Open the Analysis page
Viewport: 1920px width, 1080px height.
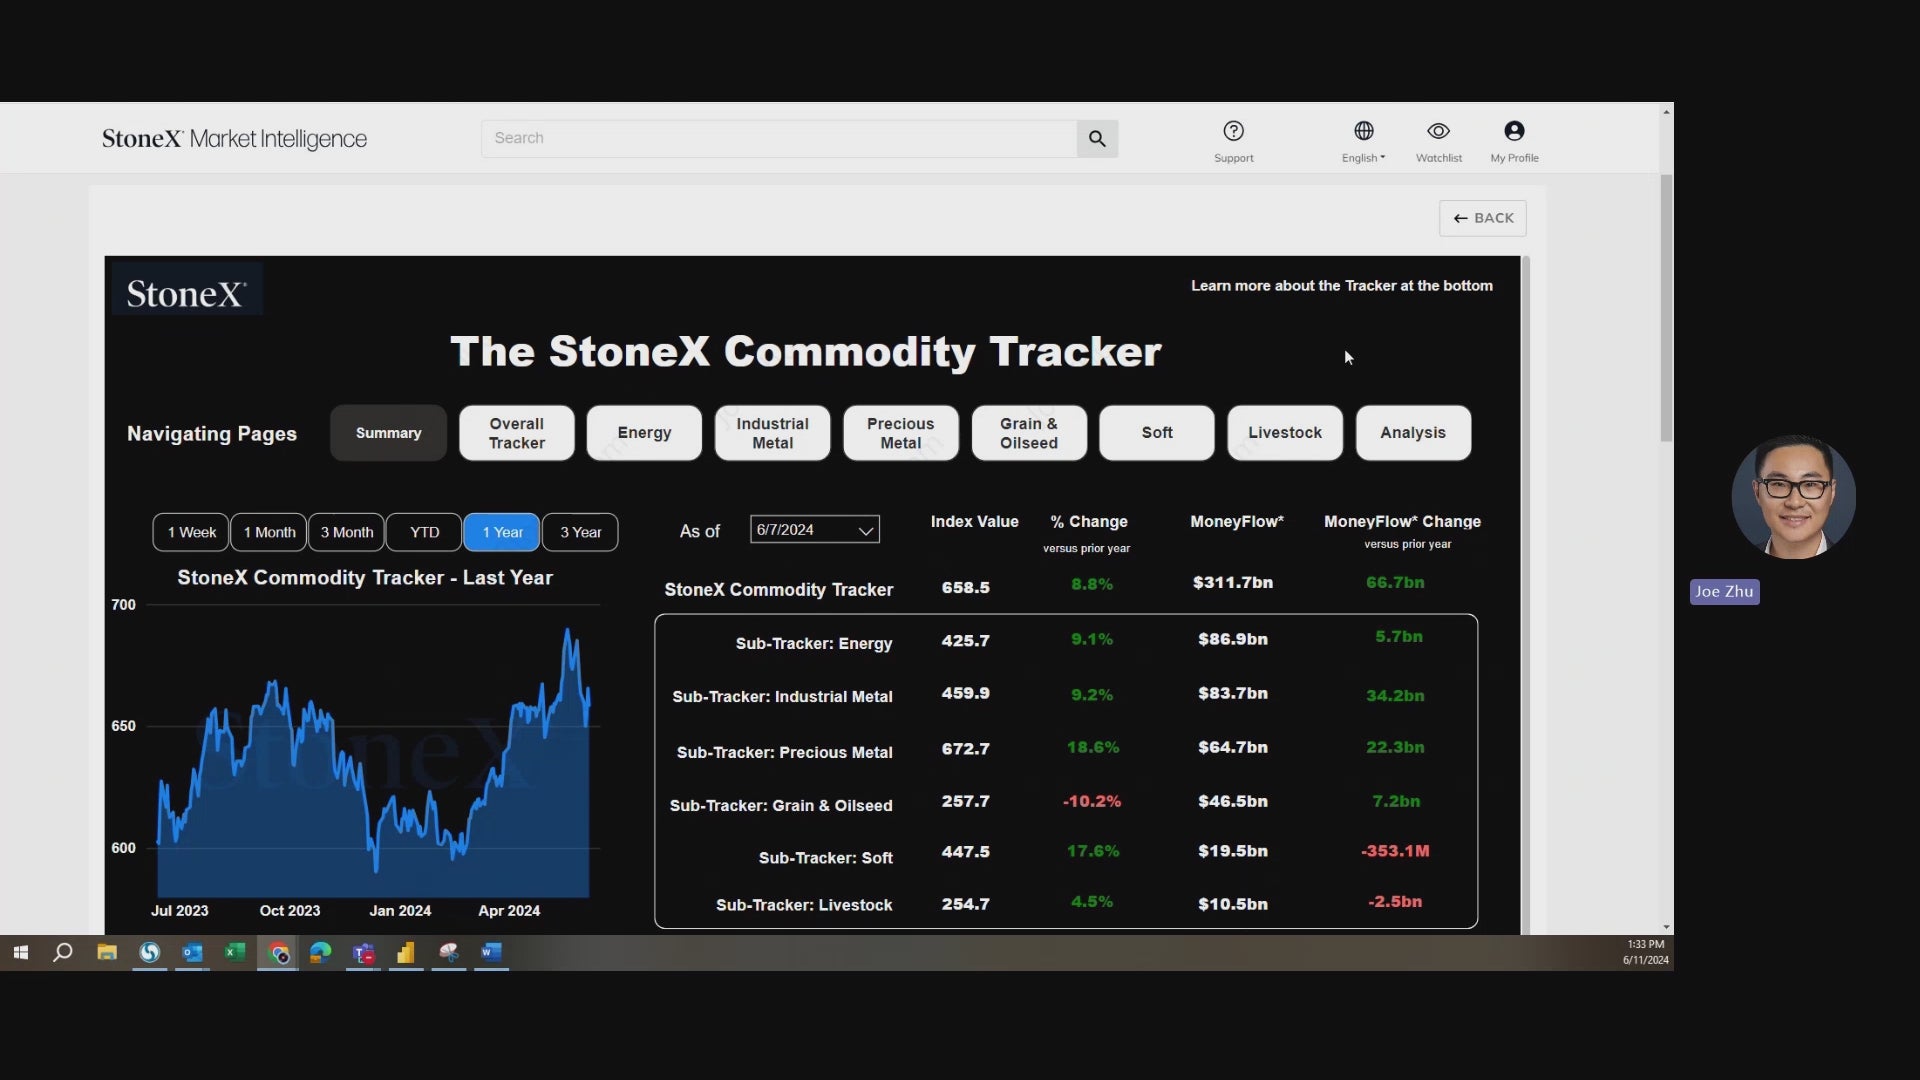1413,433
